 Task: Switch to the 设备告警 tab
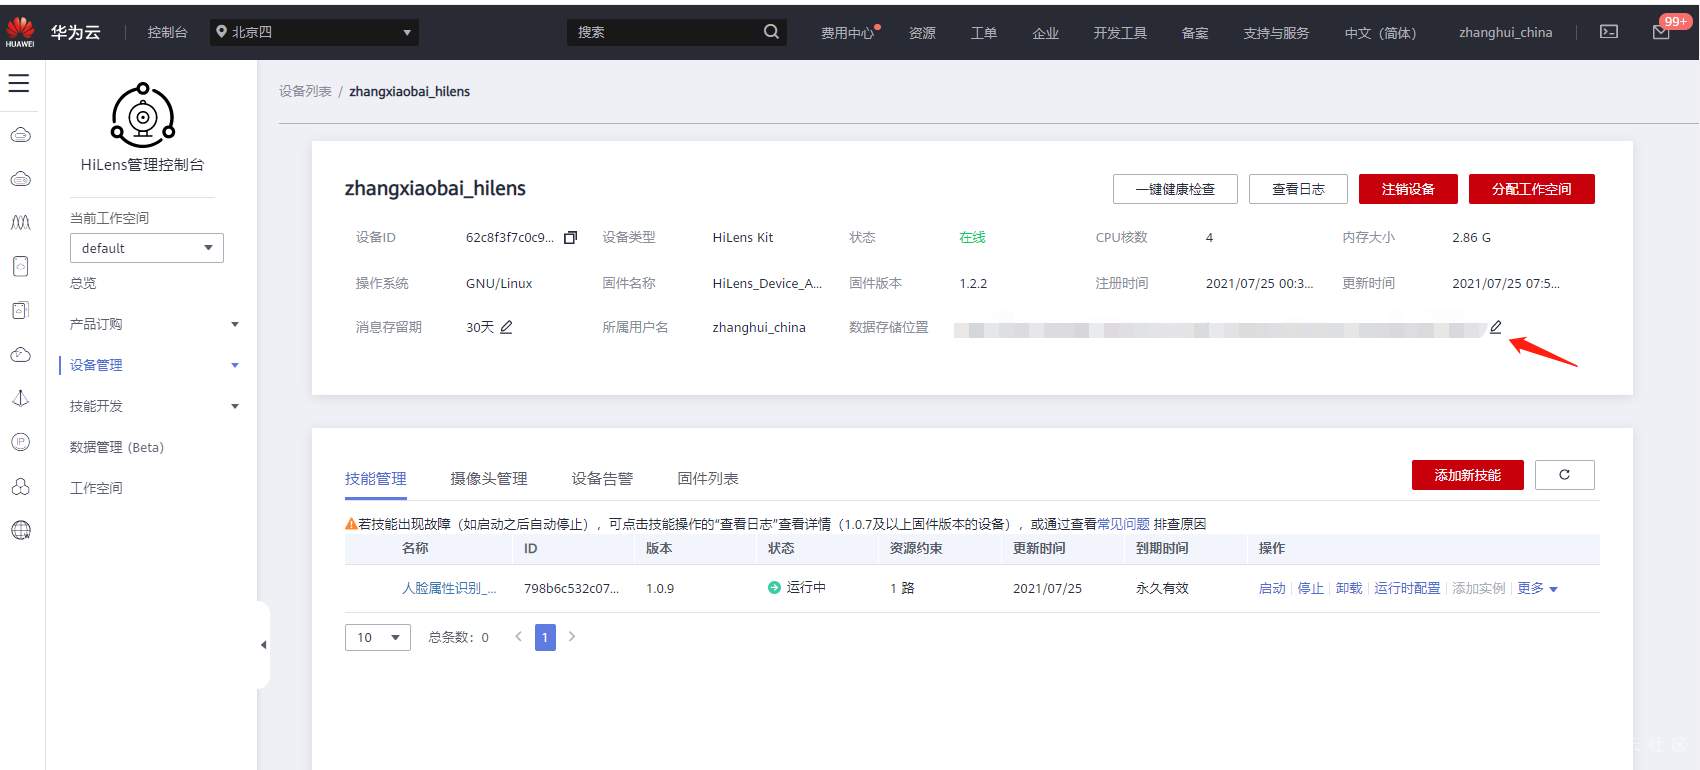click(602, 479)
